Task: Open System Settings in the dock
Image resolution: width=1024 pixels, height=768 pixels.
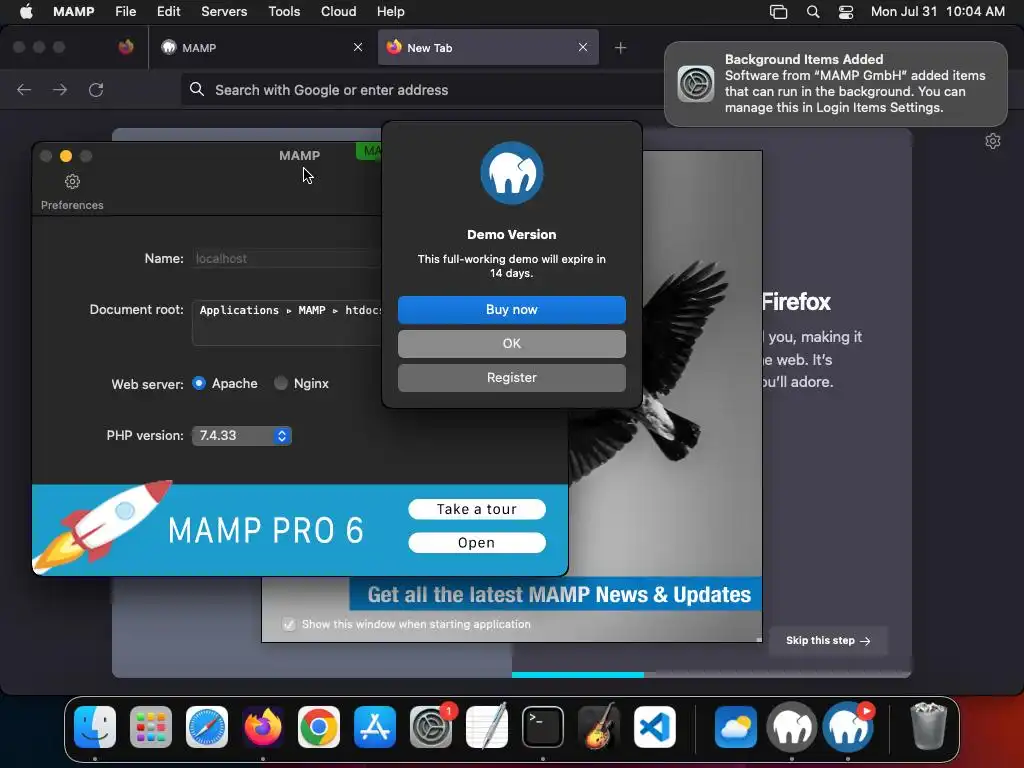Action: click(x=431, y=727)
